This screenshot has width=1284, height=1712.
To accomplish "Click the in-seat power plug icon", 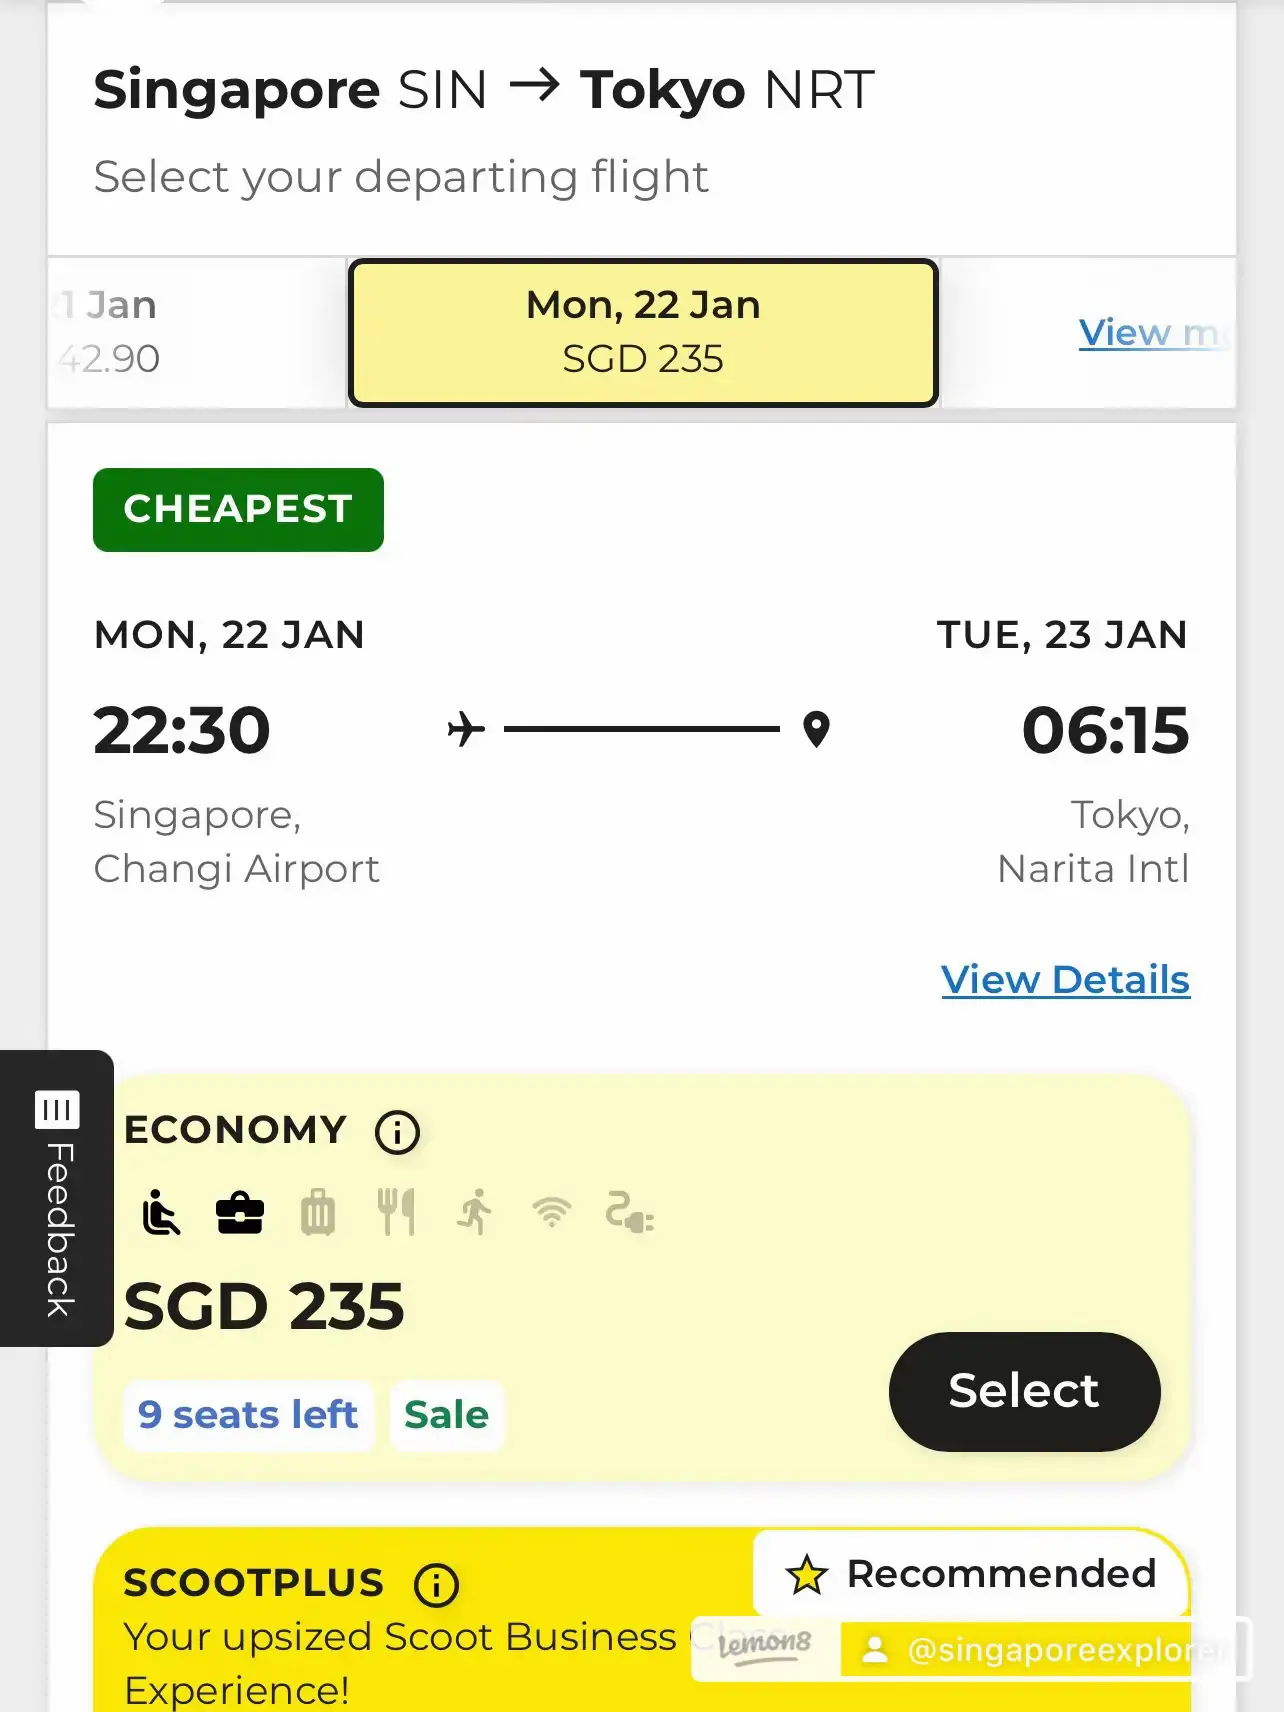I will click(x=629, y=1213).
